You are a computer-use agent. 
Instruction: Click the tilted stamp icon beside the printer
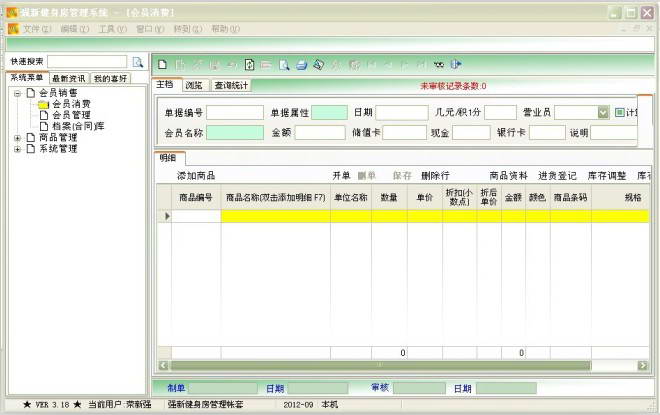pos(319,64)
